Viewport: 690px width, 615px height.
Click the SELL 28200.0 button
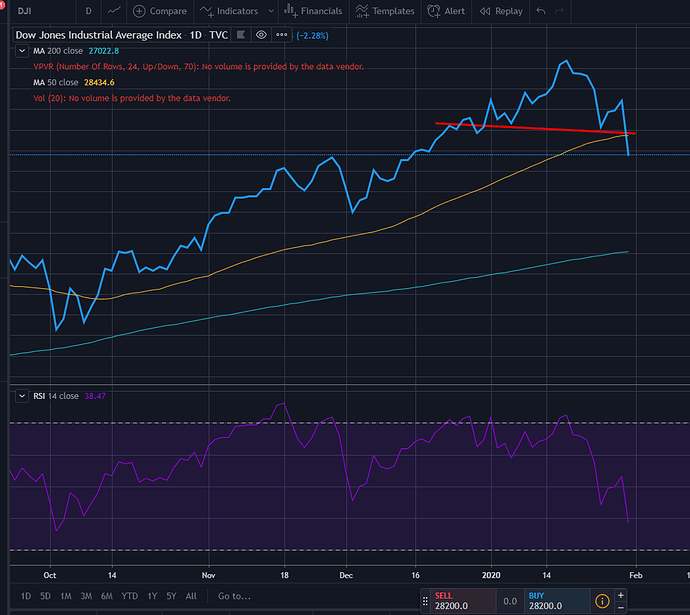462,601
